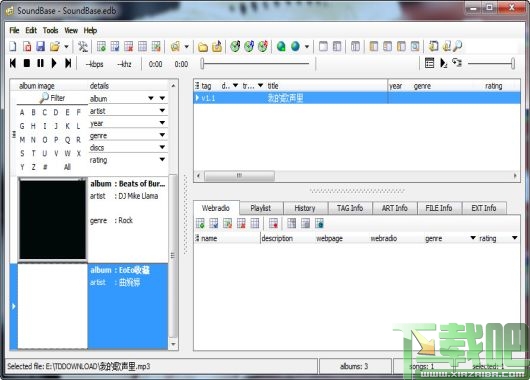Switch to the TAG Info tab
530x380 pixels.
tap(350, 208)
